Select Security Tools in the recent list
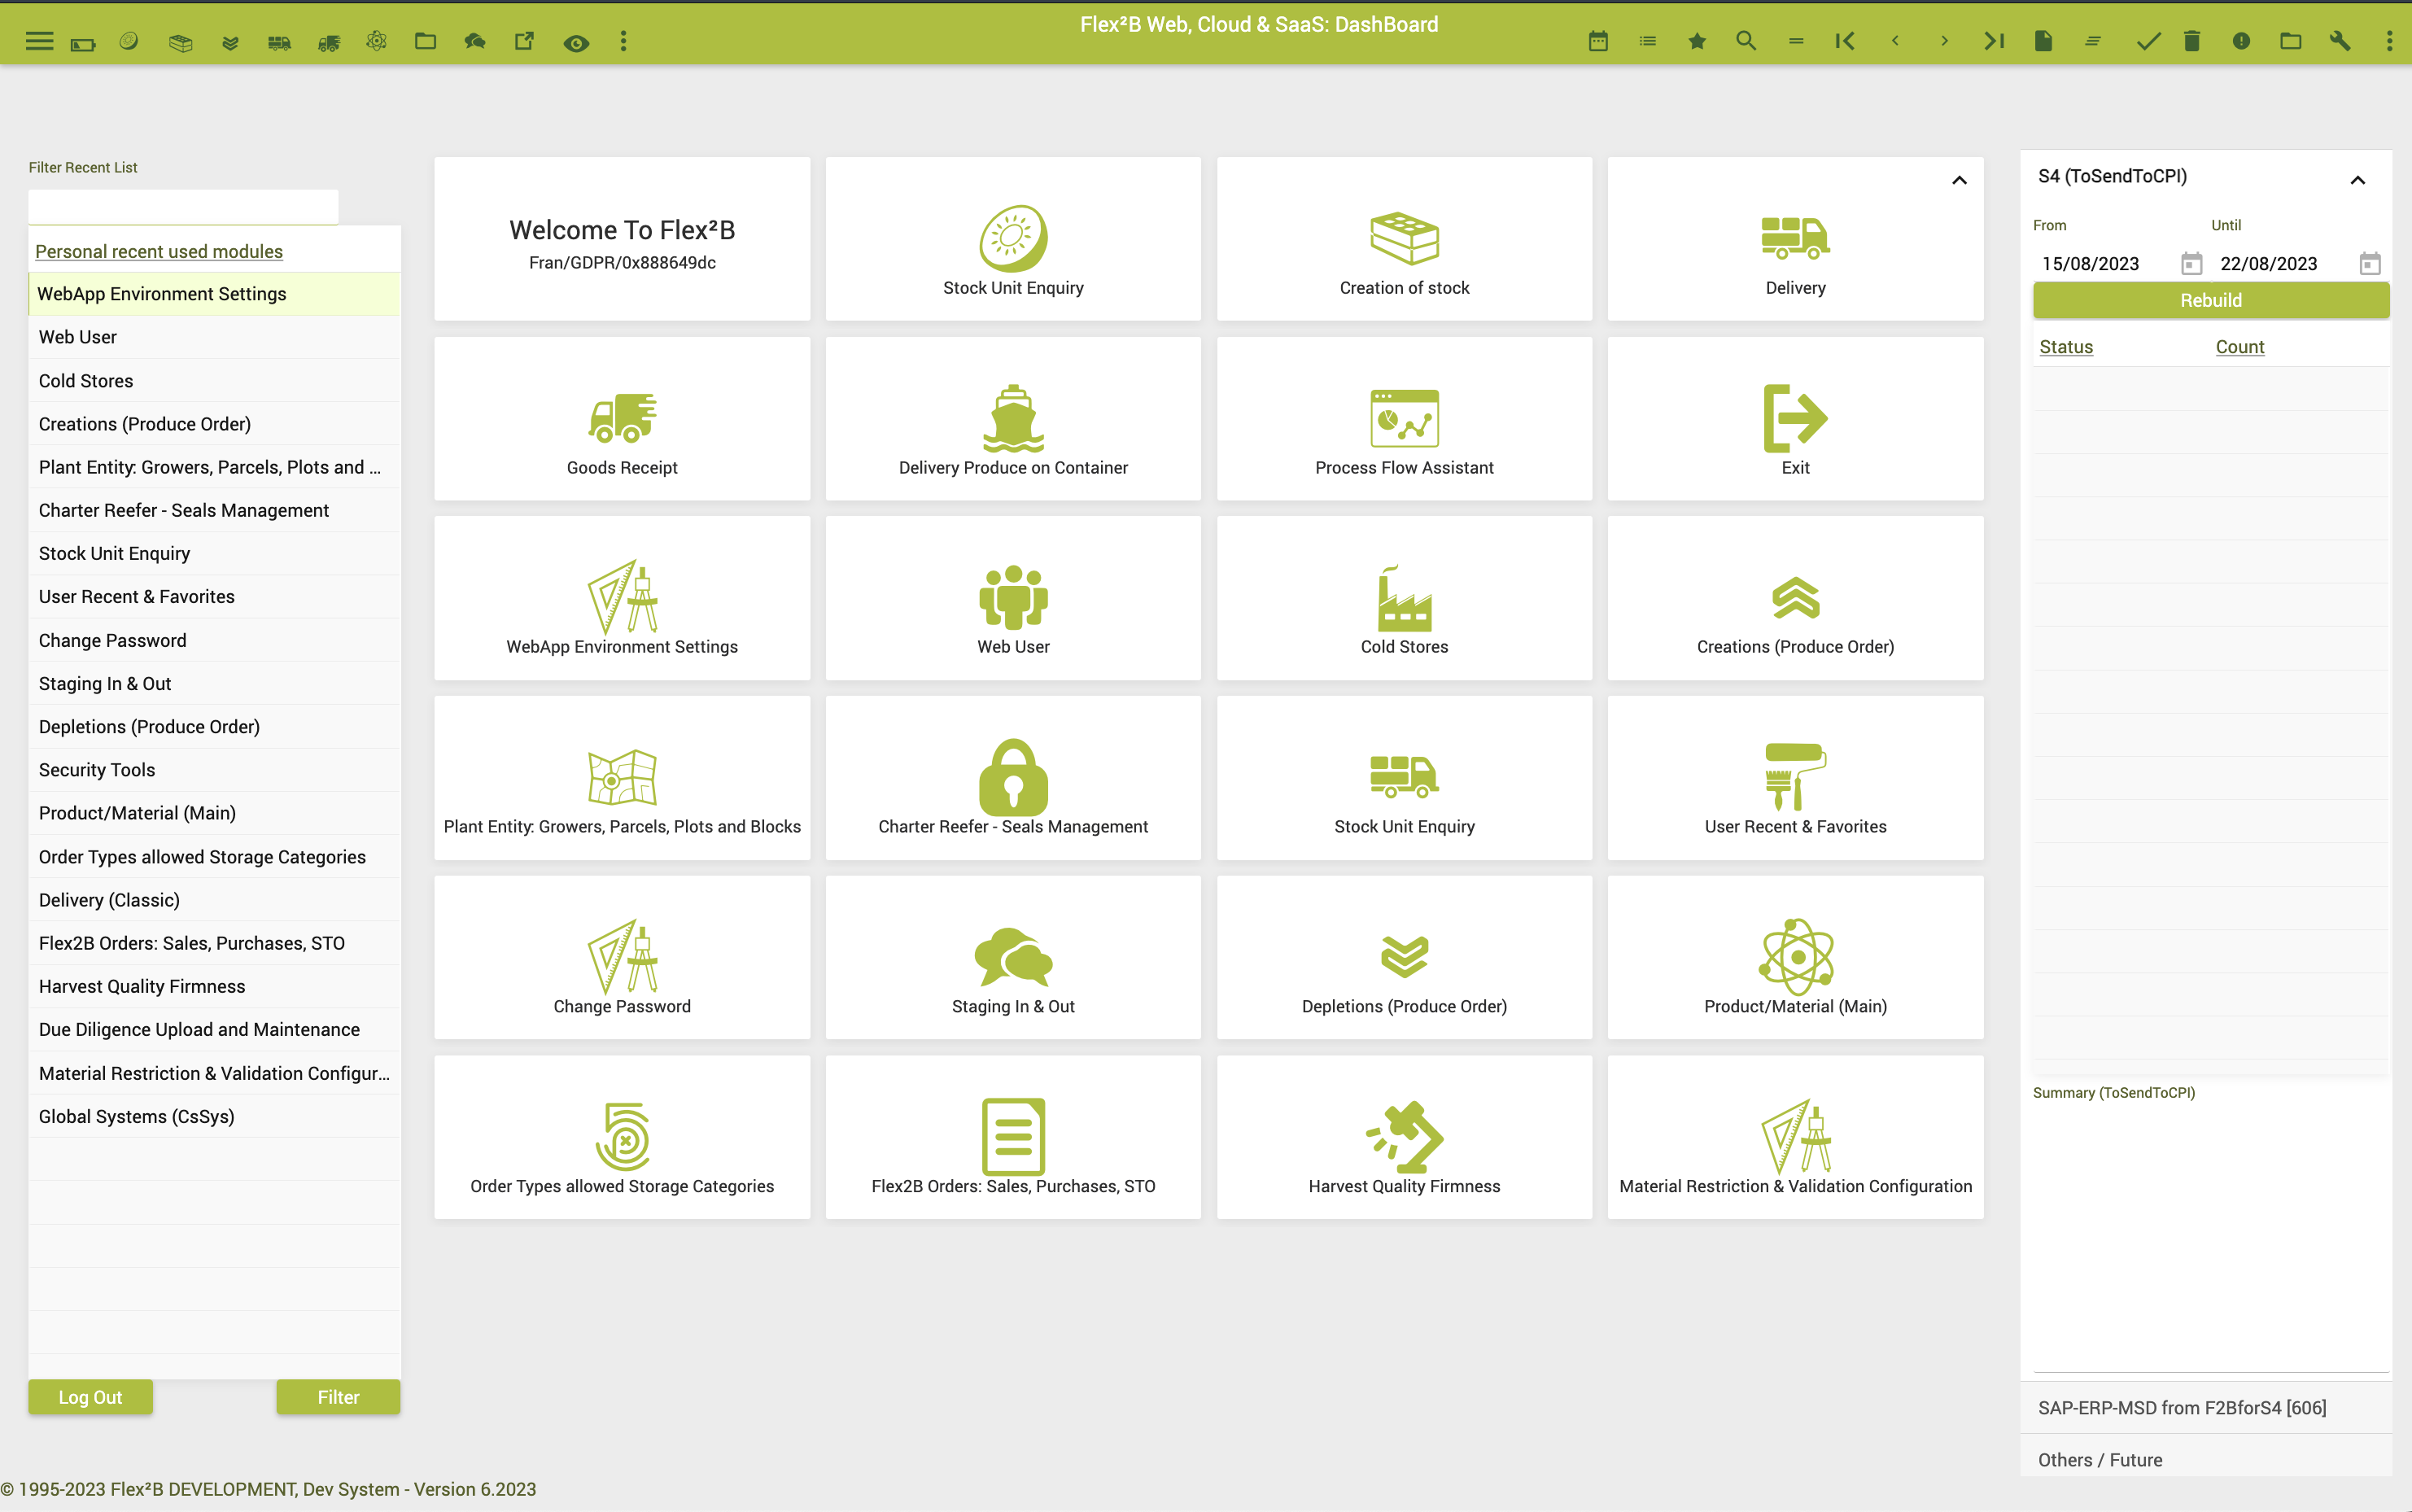Image resolution: width=2412 pixels, height=1512 pixels. [214, 770]
